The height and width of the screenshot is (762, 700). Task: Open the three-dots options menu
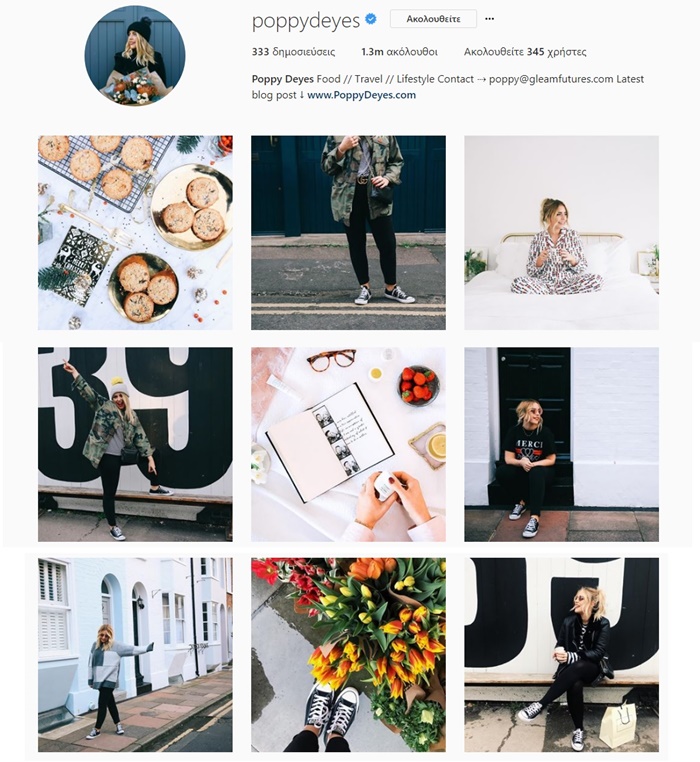coord(490,19)
